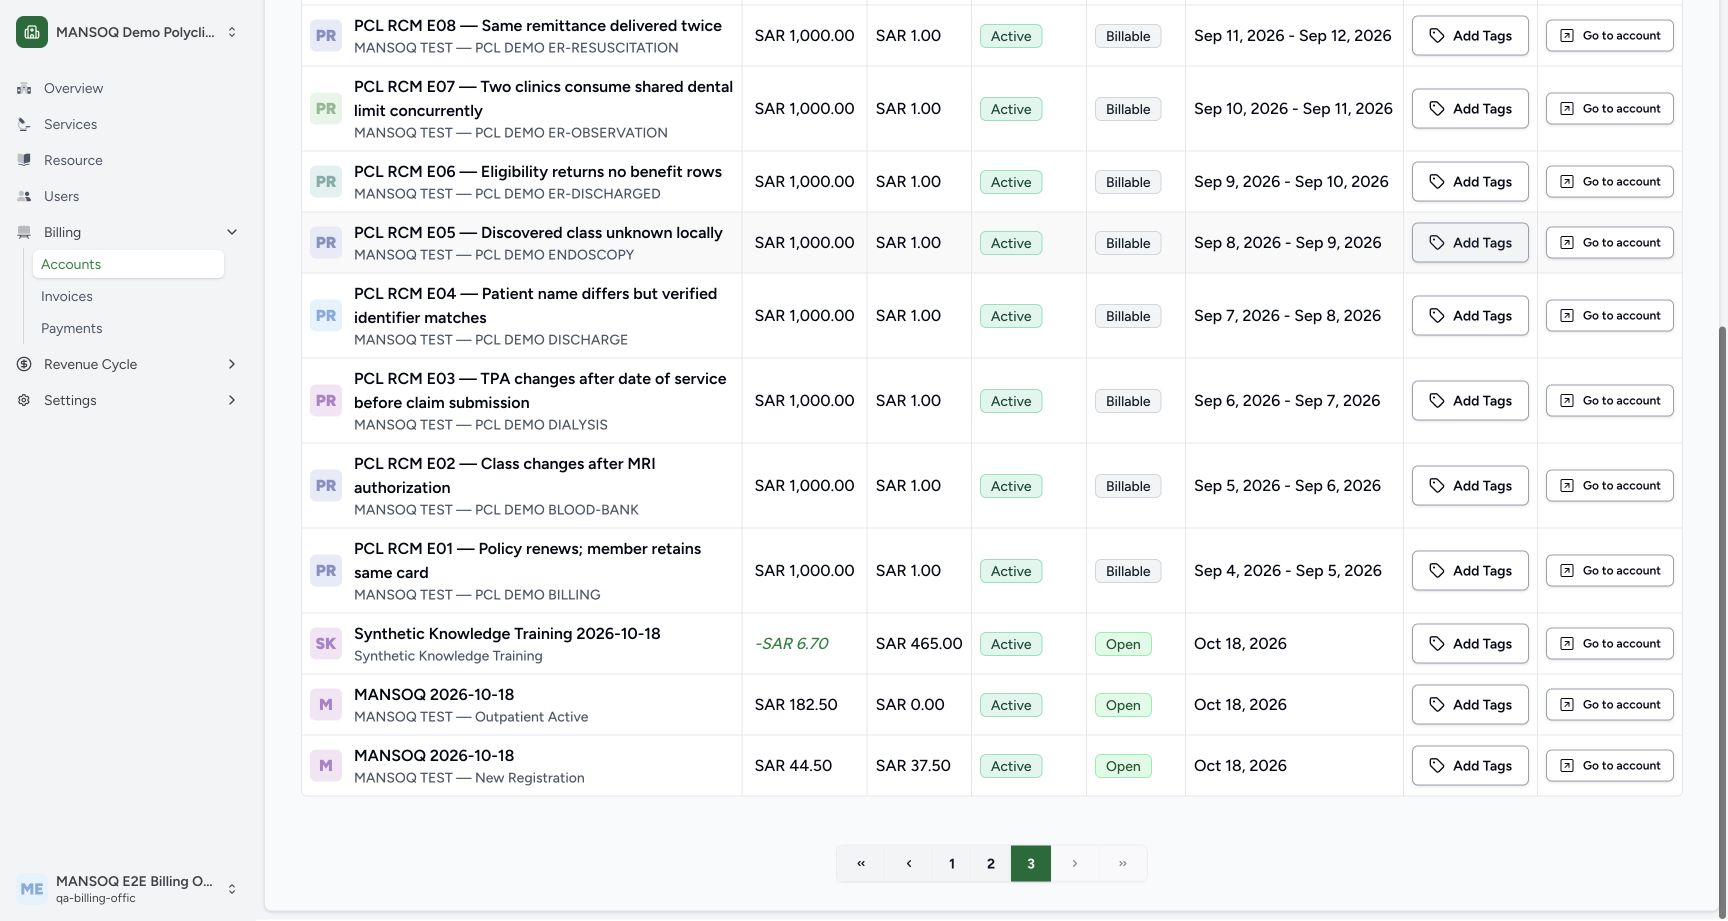This screenshot has width=1728, height=921.
Task: Add Tags to PCL RCM E04 account
Action: [1470, 316]
